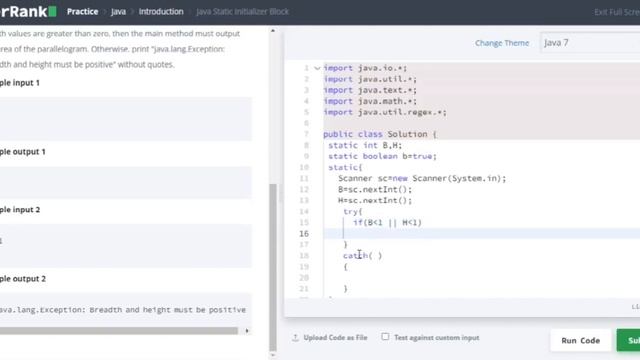The width and height of the screenshot is (640, 360).
Task: Collapse code fold arrow on line 1
Action: coord(317,68)
